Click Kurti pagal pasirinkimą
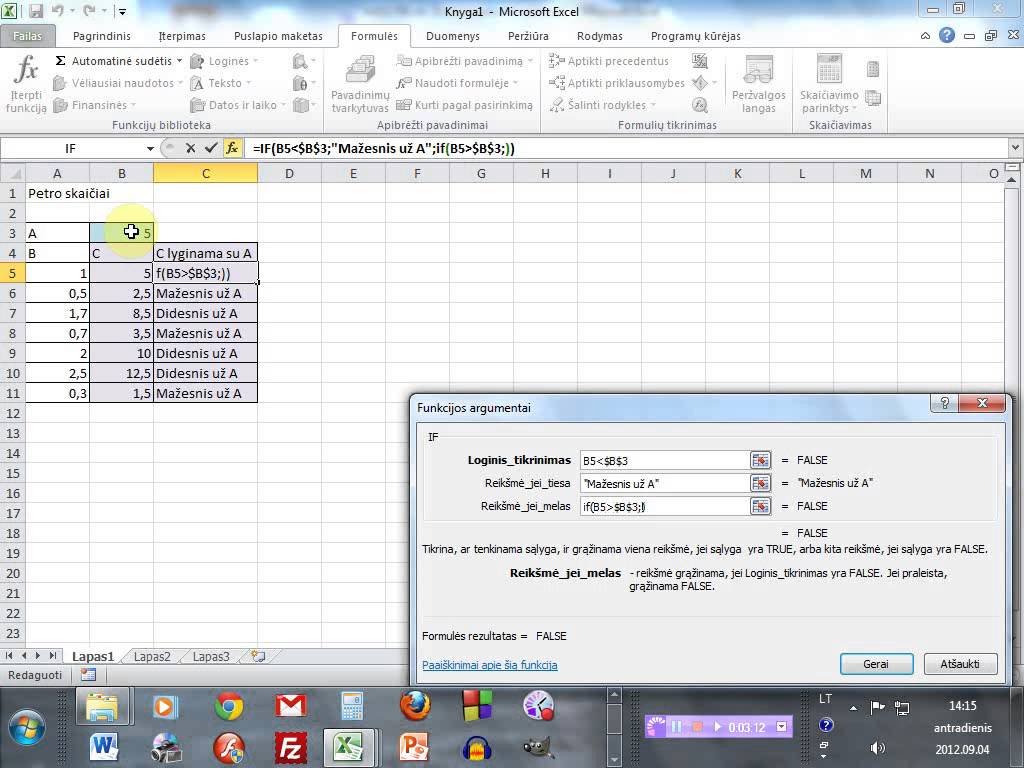 click(x=464, y=104)
